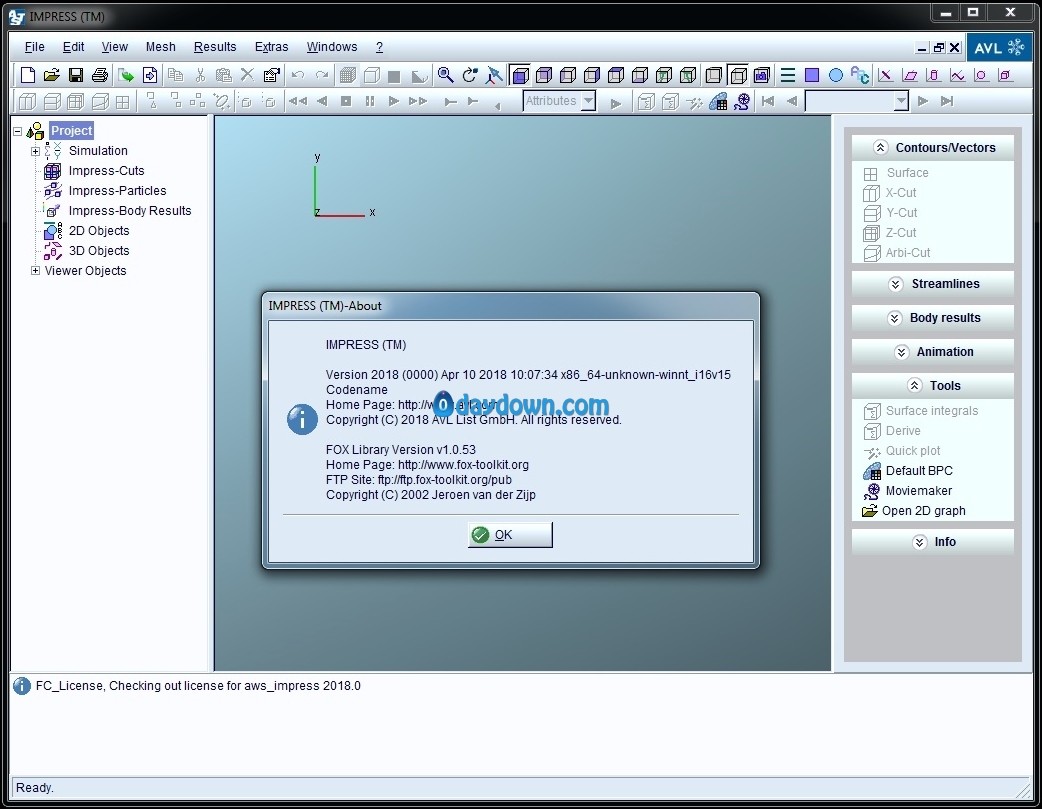Click the Properties icon in toolbar

[271, 75]
